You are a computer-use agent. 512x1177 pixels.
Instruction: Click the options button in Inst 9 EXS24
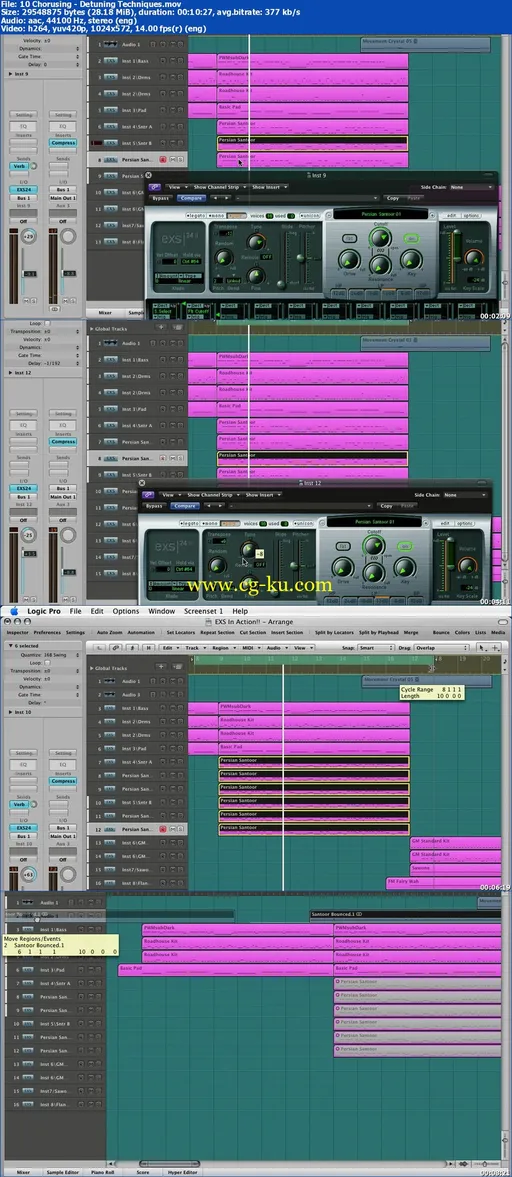471,215
